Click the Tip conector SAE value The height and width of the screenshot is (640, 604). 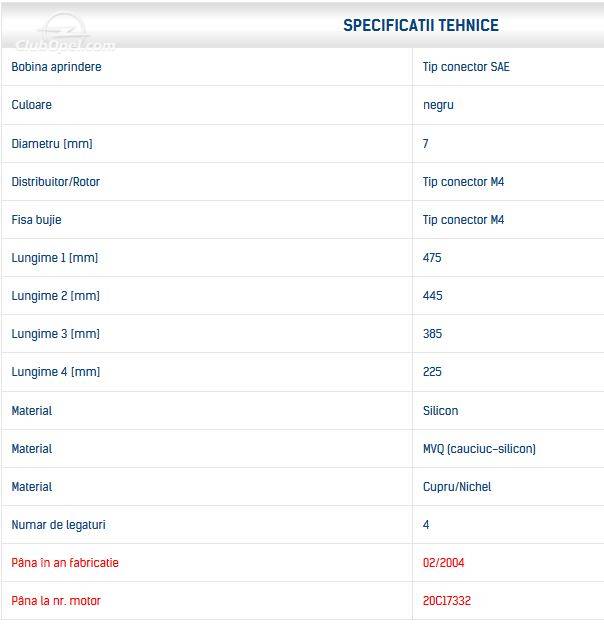click(466, 67)
